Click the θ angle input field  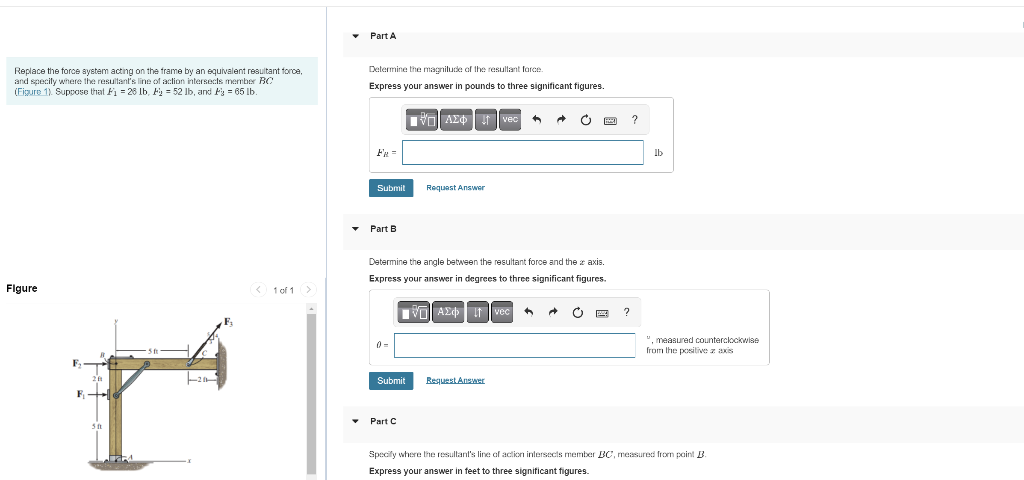point(515,345)
